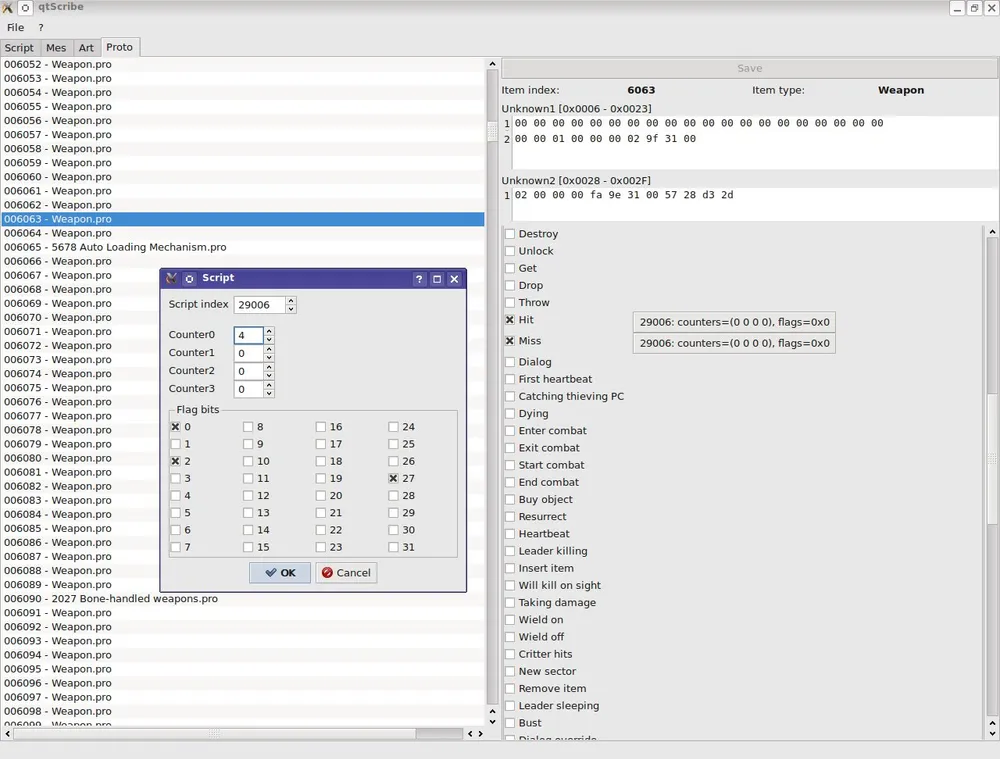Minimize the main qtScribe window
1000x759 pixels.
(956, 8)
